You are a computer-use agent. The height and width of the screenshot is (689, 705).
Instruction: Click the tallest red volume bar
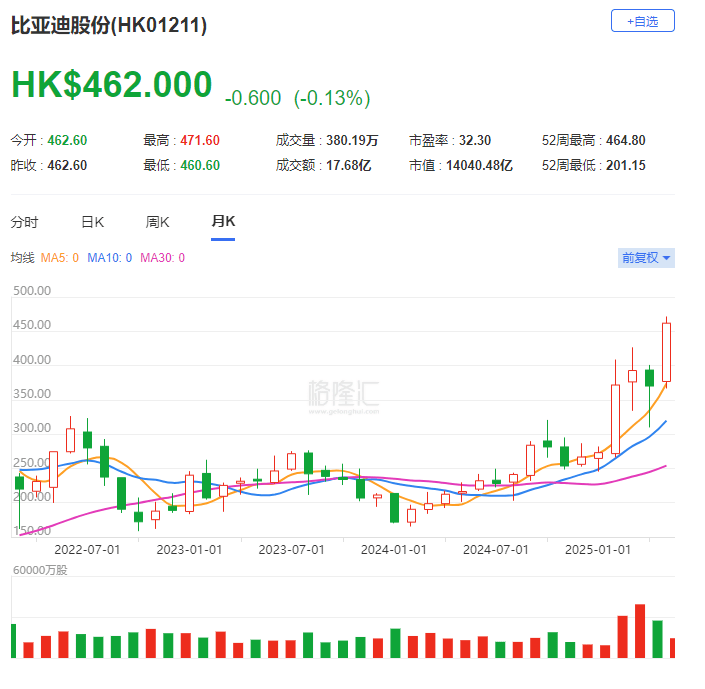point(639,631)
